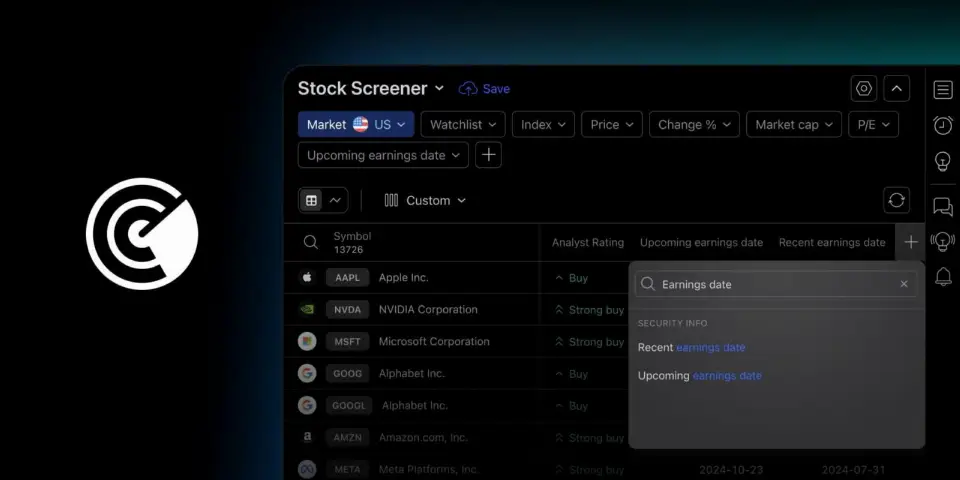The image size is (960, 480).
Task: Open the Price filter dropdown
Action: click(x=612, y=124)
